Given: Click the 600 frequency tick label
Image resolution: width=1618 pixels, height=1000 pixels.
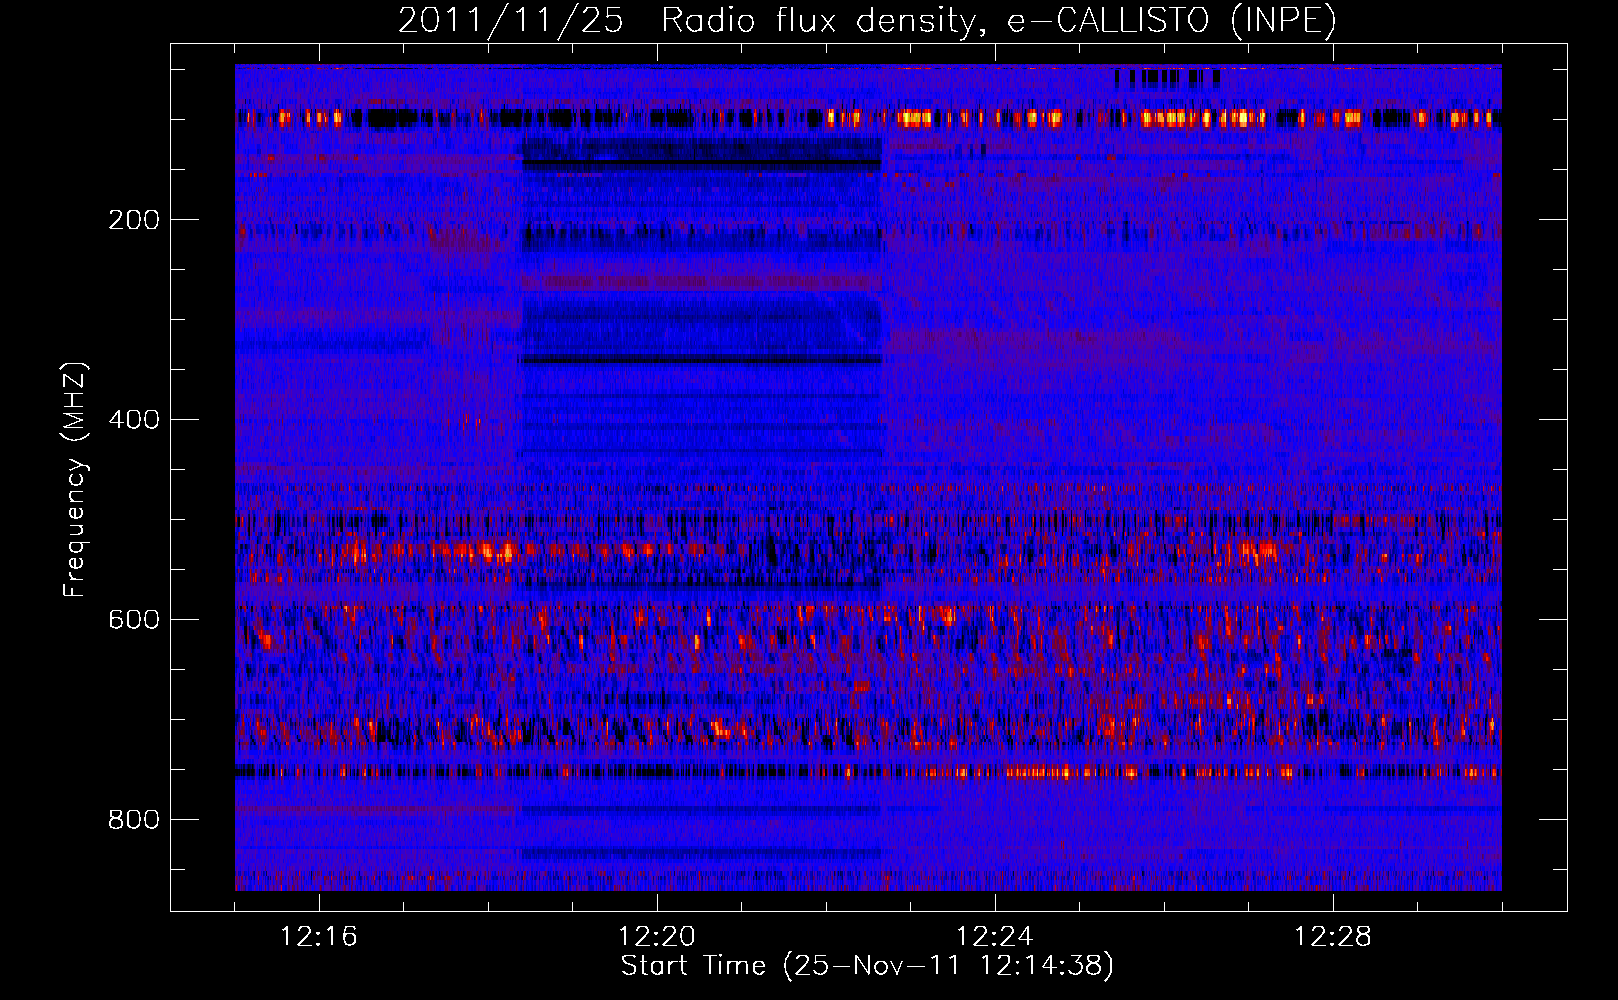Looking at the screenshot, I should tap(134, 620).
